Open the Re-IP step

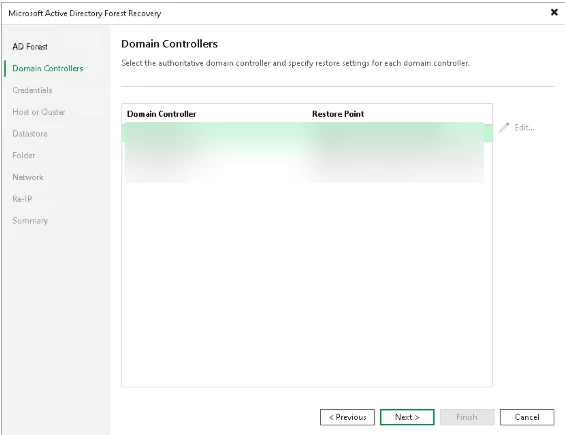(22, 199)
